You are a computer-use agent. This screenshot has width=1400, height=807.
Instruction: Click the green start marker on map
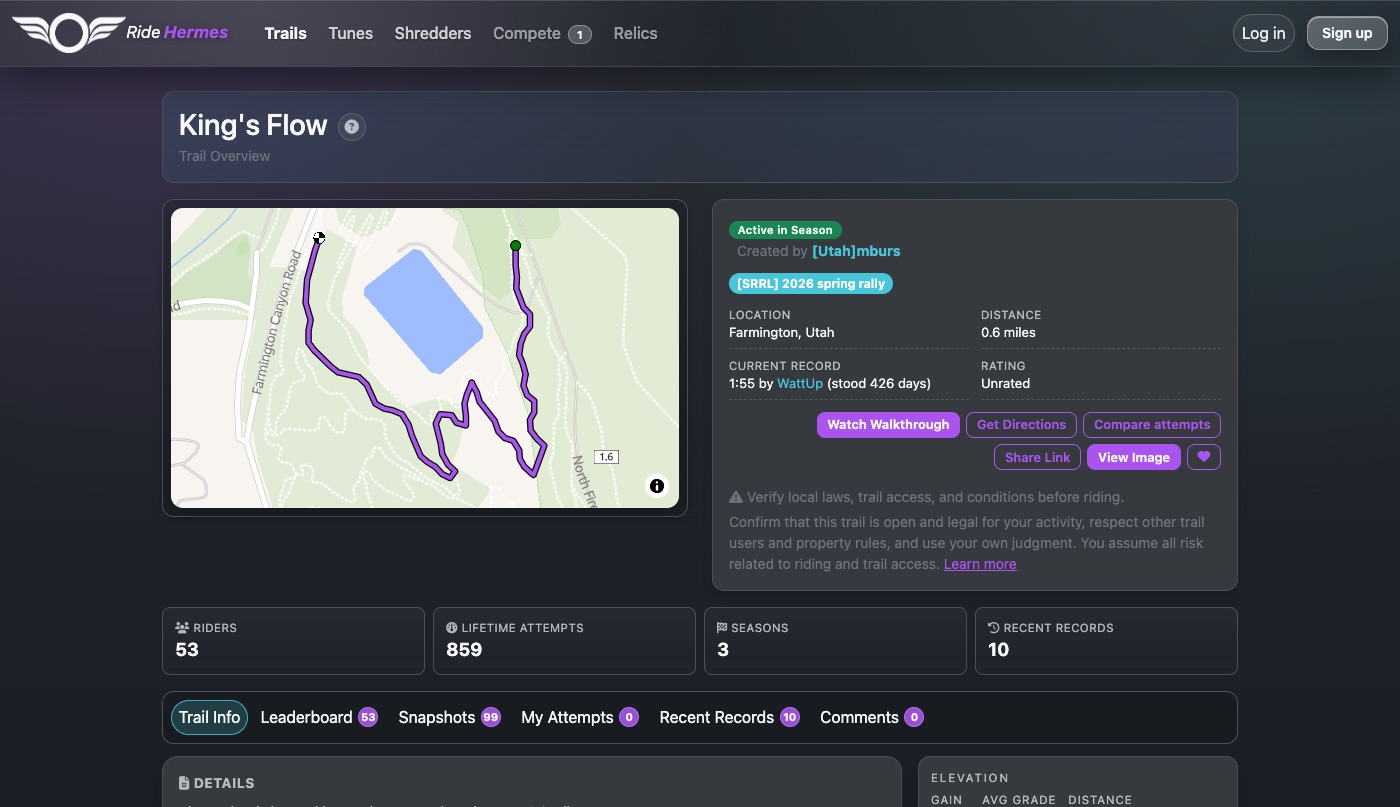coord(515,245)
